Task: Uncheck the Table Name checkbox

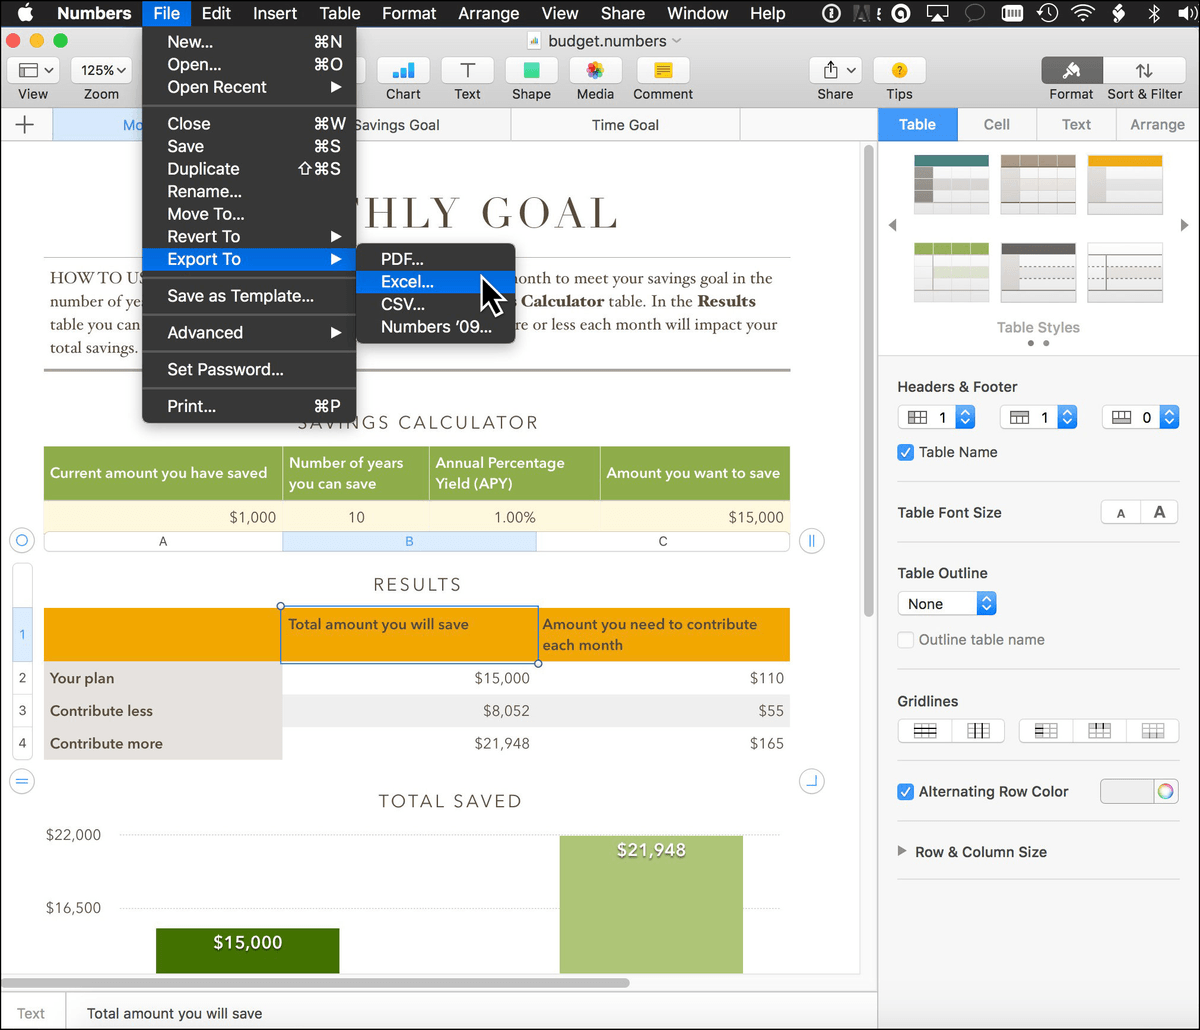Action: pyautogui.click(x=905, y=452)
